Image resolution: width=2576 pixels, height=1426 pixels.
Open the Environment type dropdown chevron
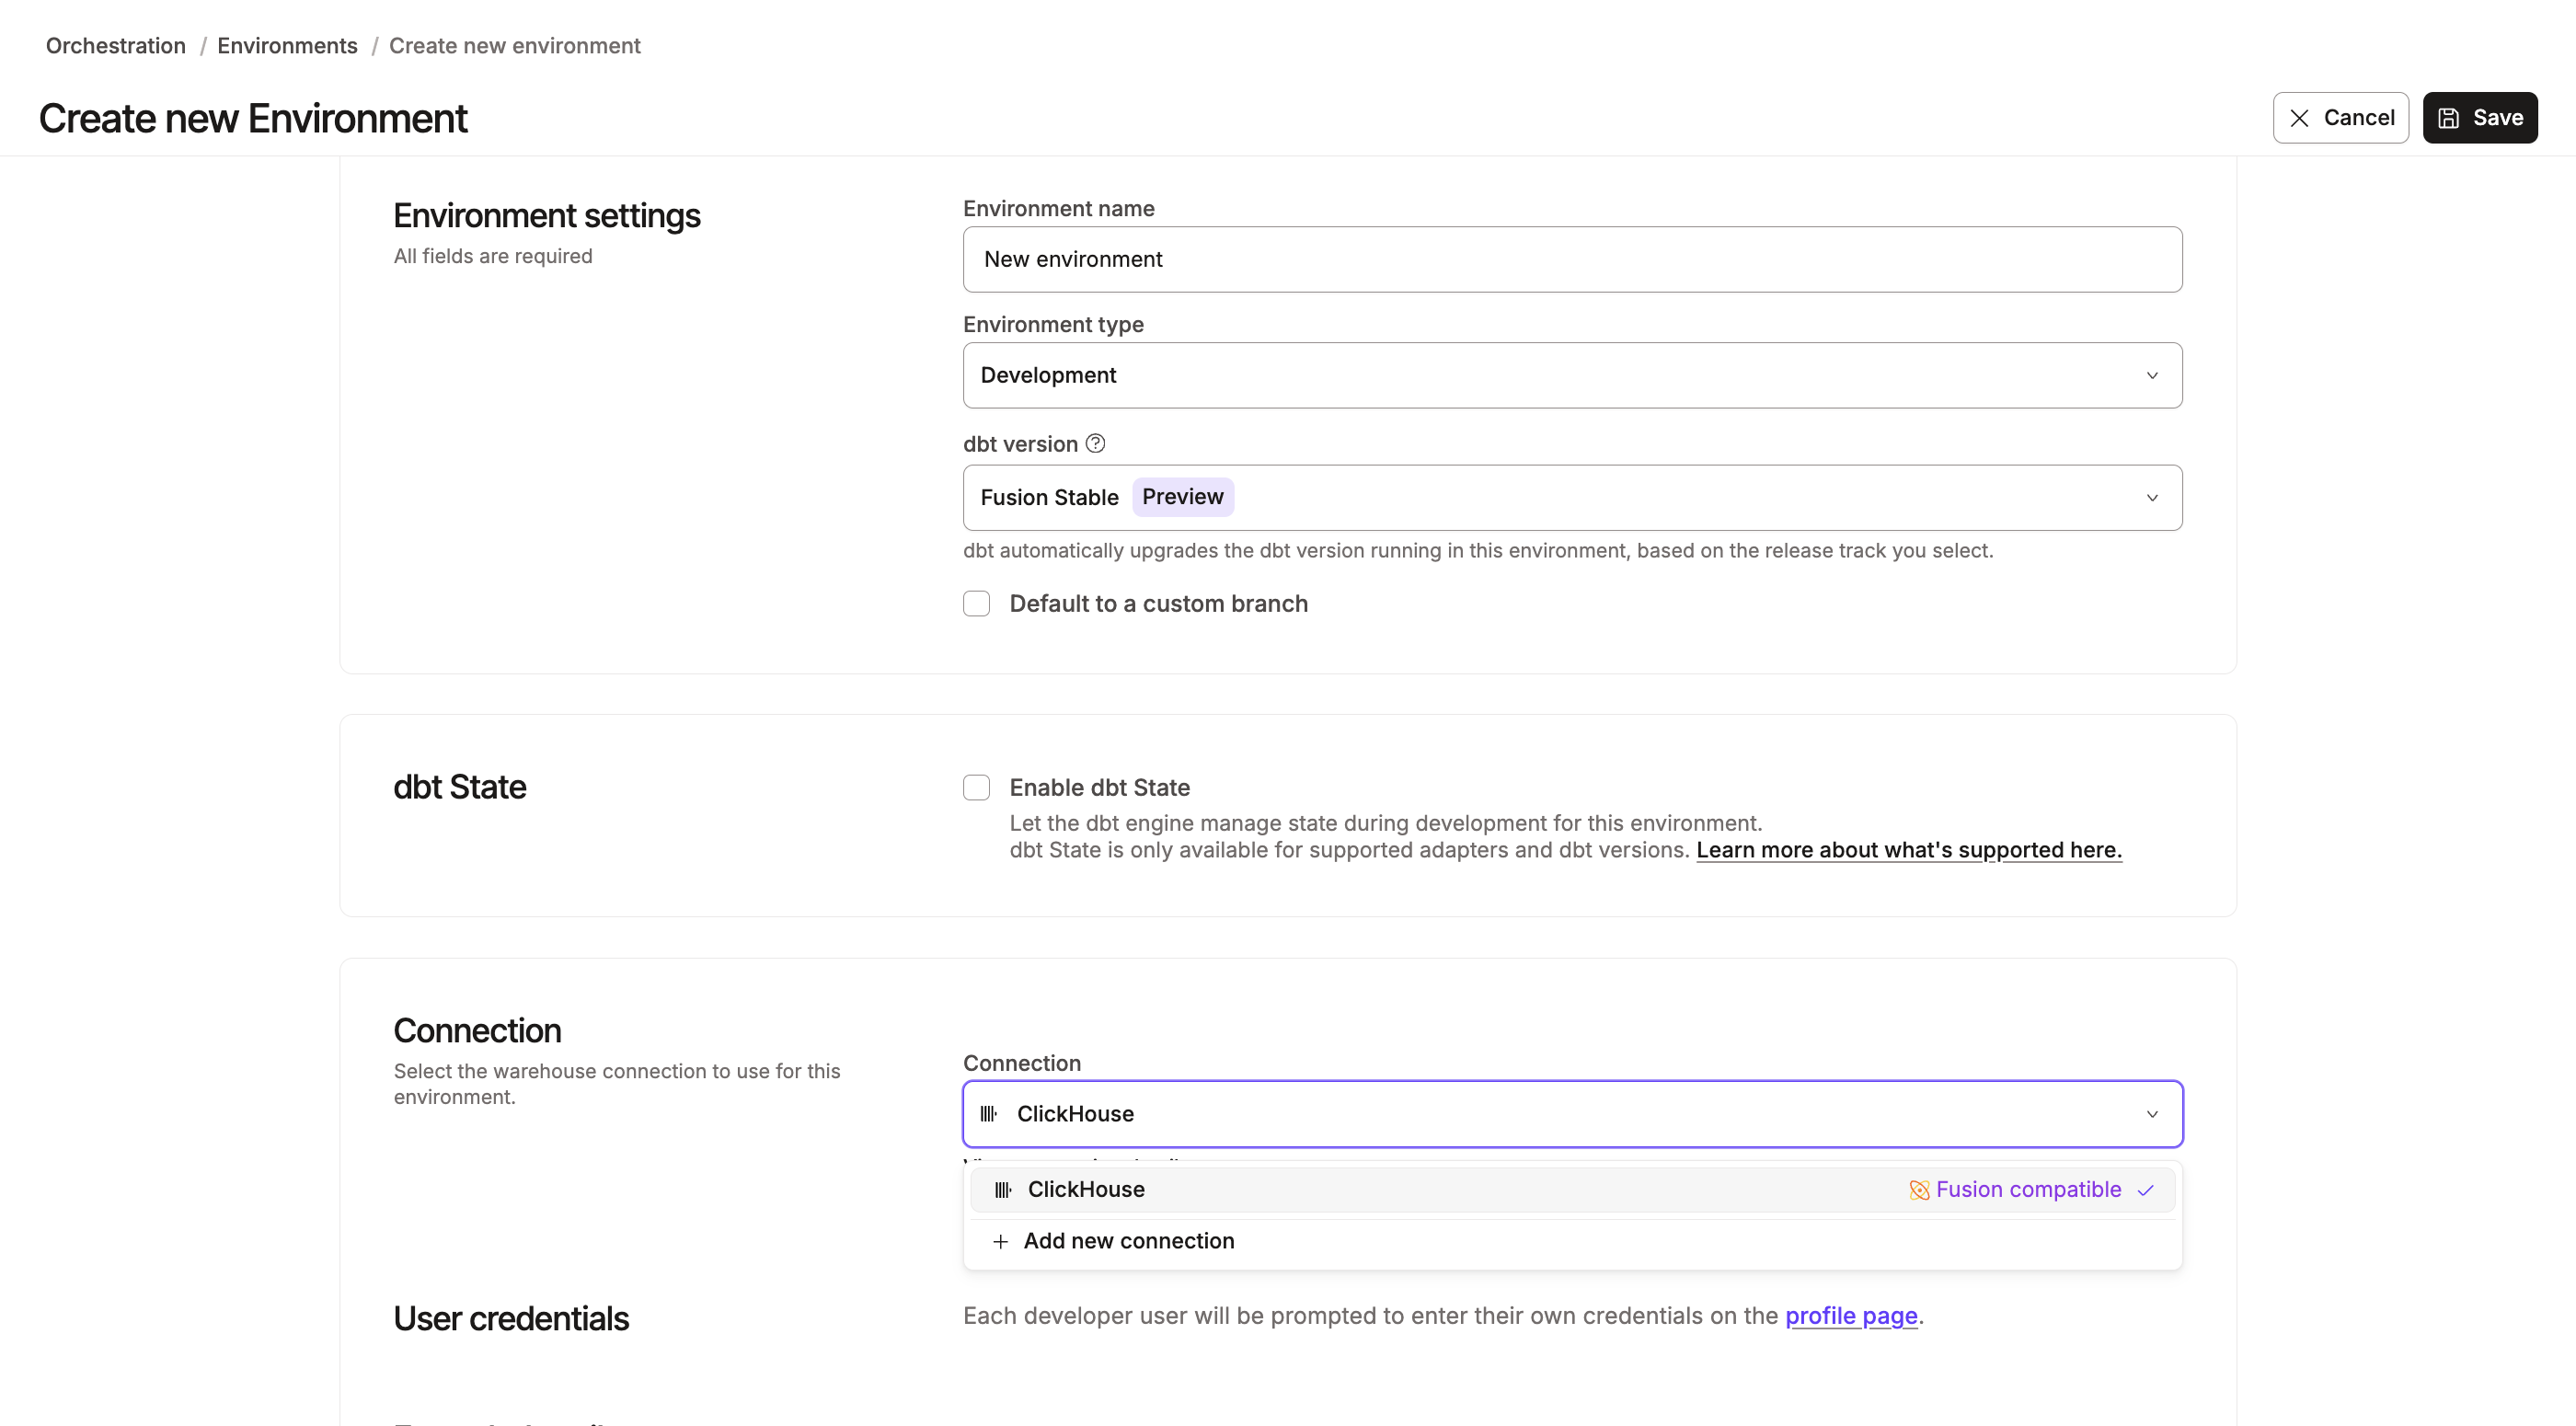tap(2152, 375)
